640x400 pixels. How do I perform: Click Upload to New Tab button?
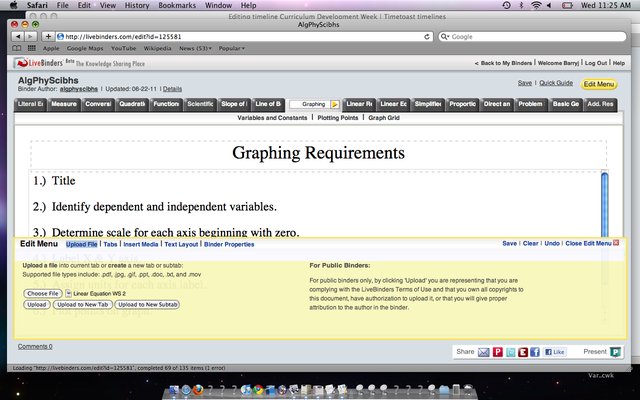(x=82, y=304)
